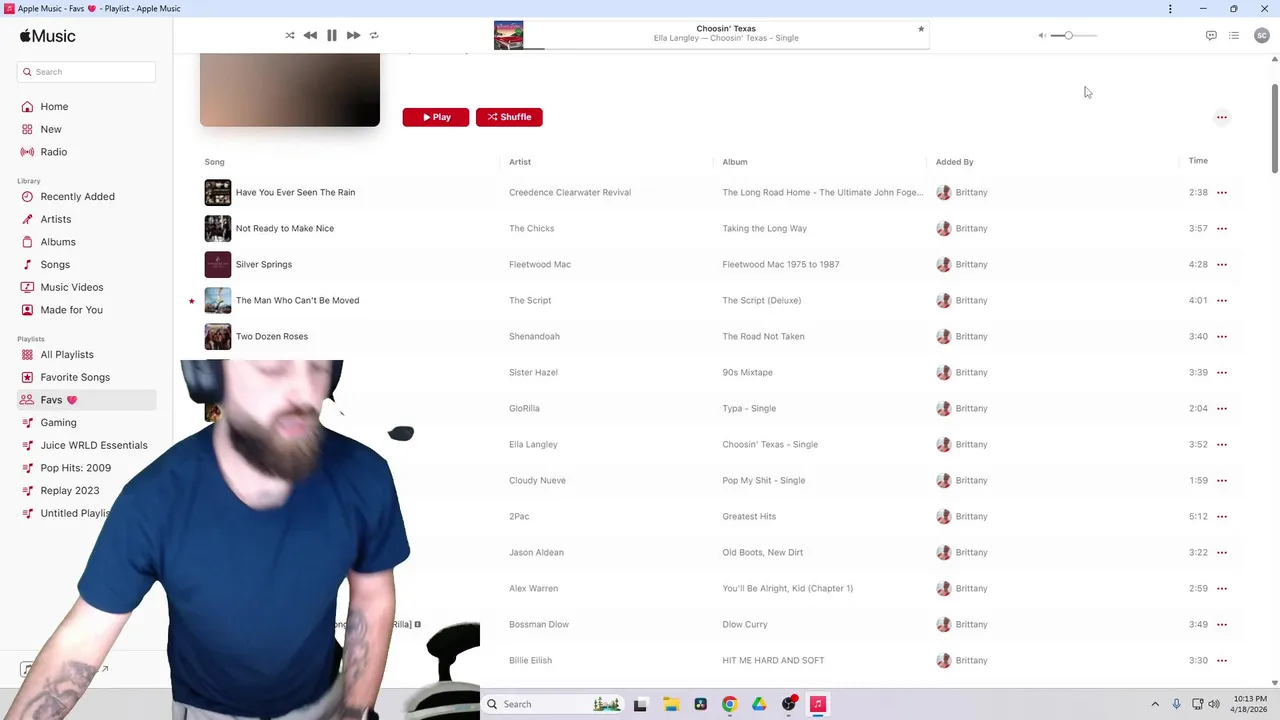Open the lyrics panel icon
The image size is (1280, 720).
pos(1211,36)
